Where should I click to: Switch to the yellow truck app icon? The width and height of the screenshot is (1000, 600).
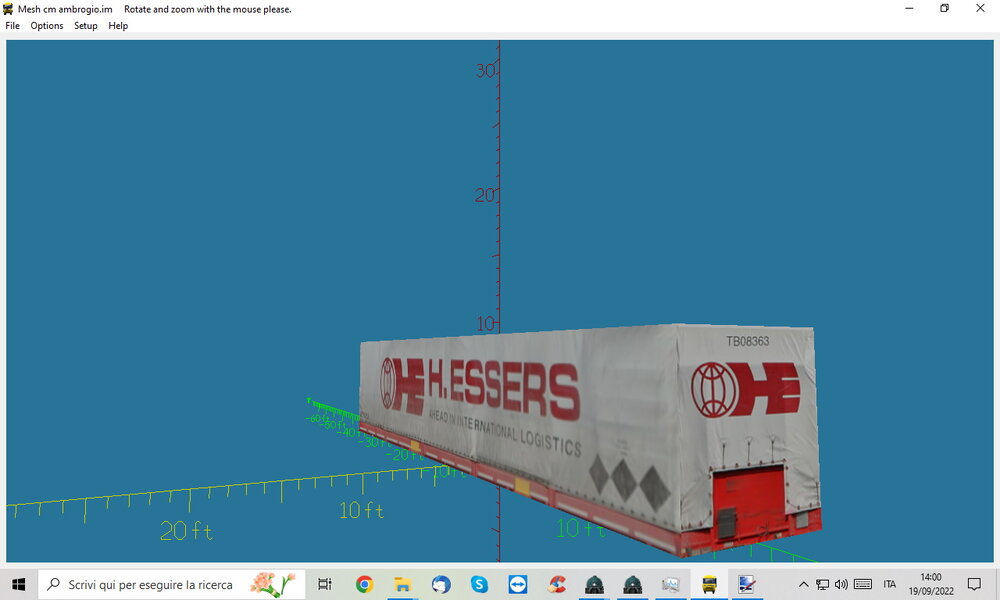tap(709, 584)
